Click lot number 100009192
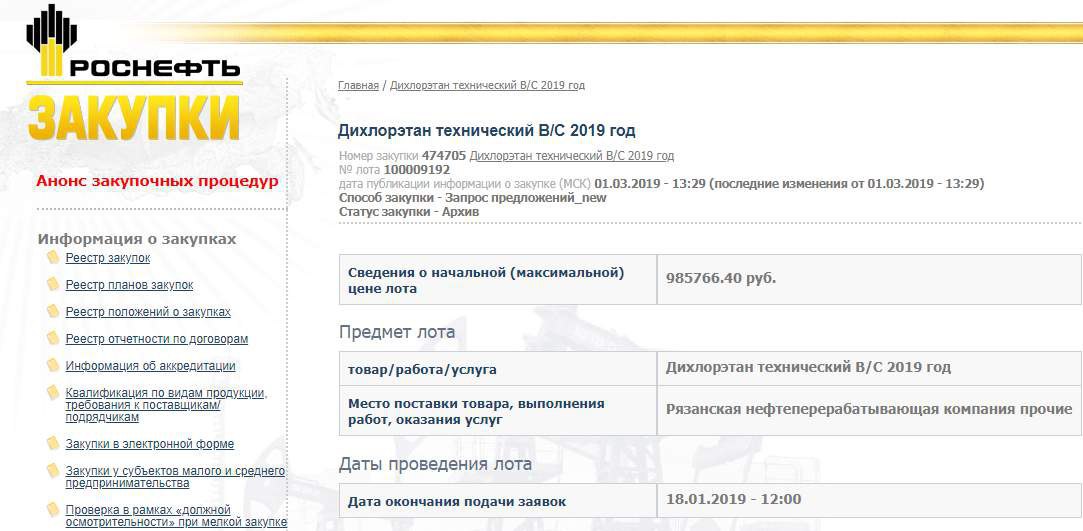 coord(417,170)
